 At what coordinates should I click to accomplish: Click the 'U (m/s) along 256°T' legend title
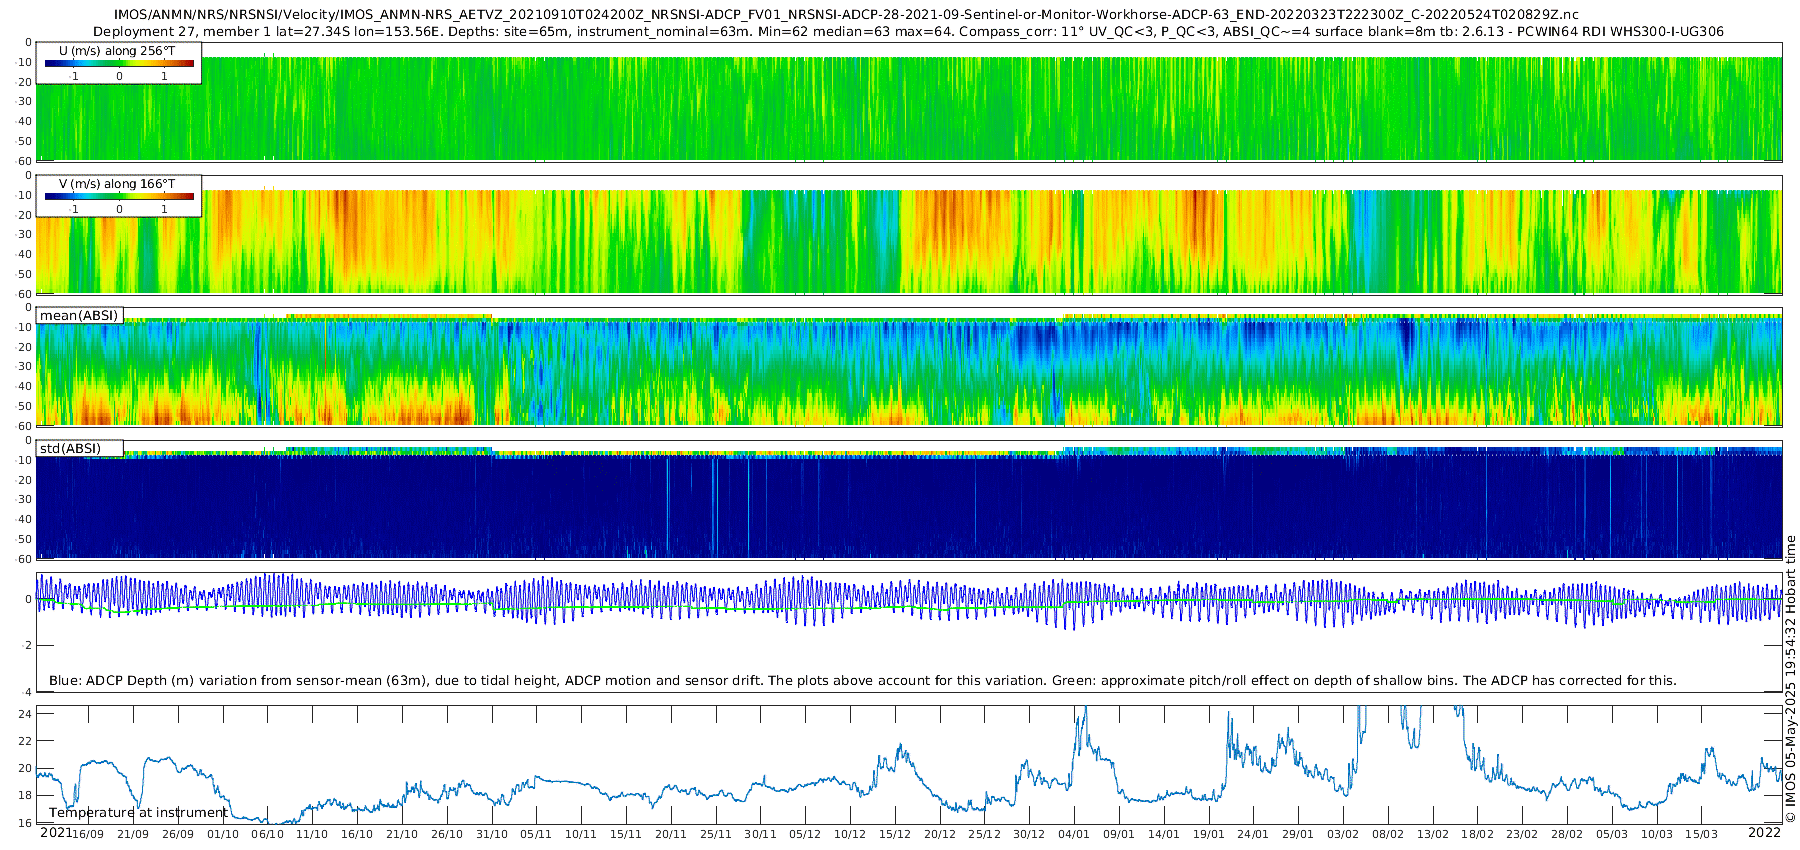click(116, 51)
